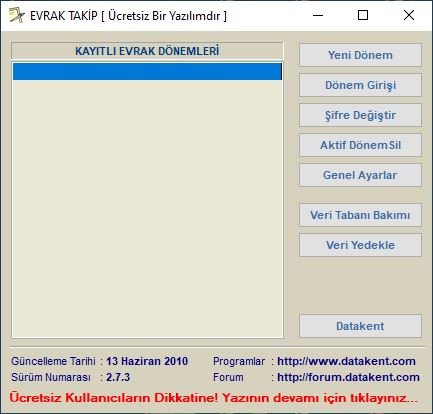433x414 pixels.
Task: Change password via Şifre Değiştir
Action: pos(360,115)
